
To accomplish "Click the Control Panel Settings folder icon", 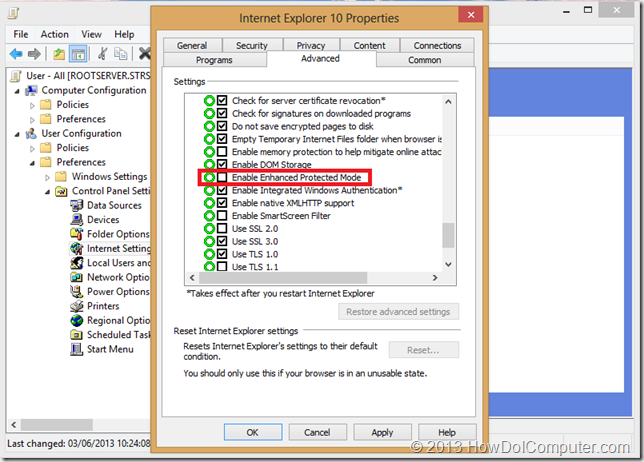I will pos(62,191).
